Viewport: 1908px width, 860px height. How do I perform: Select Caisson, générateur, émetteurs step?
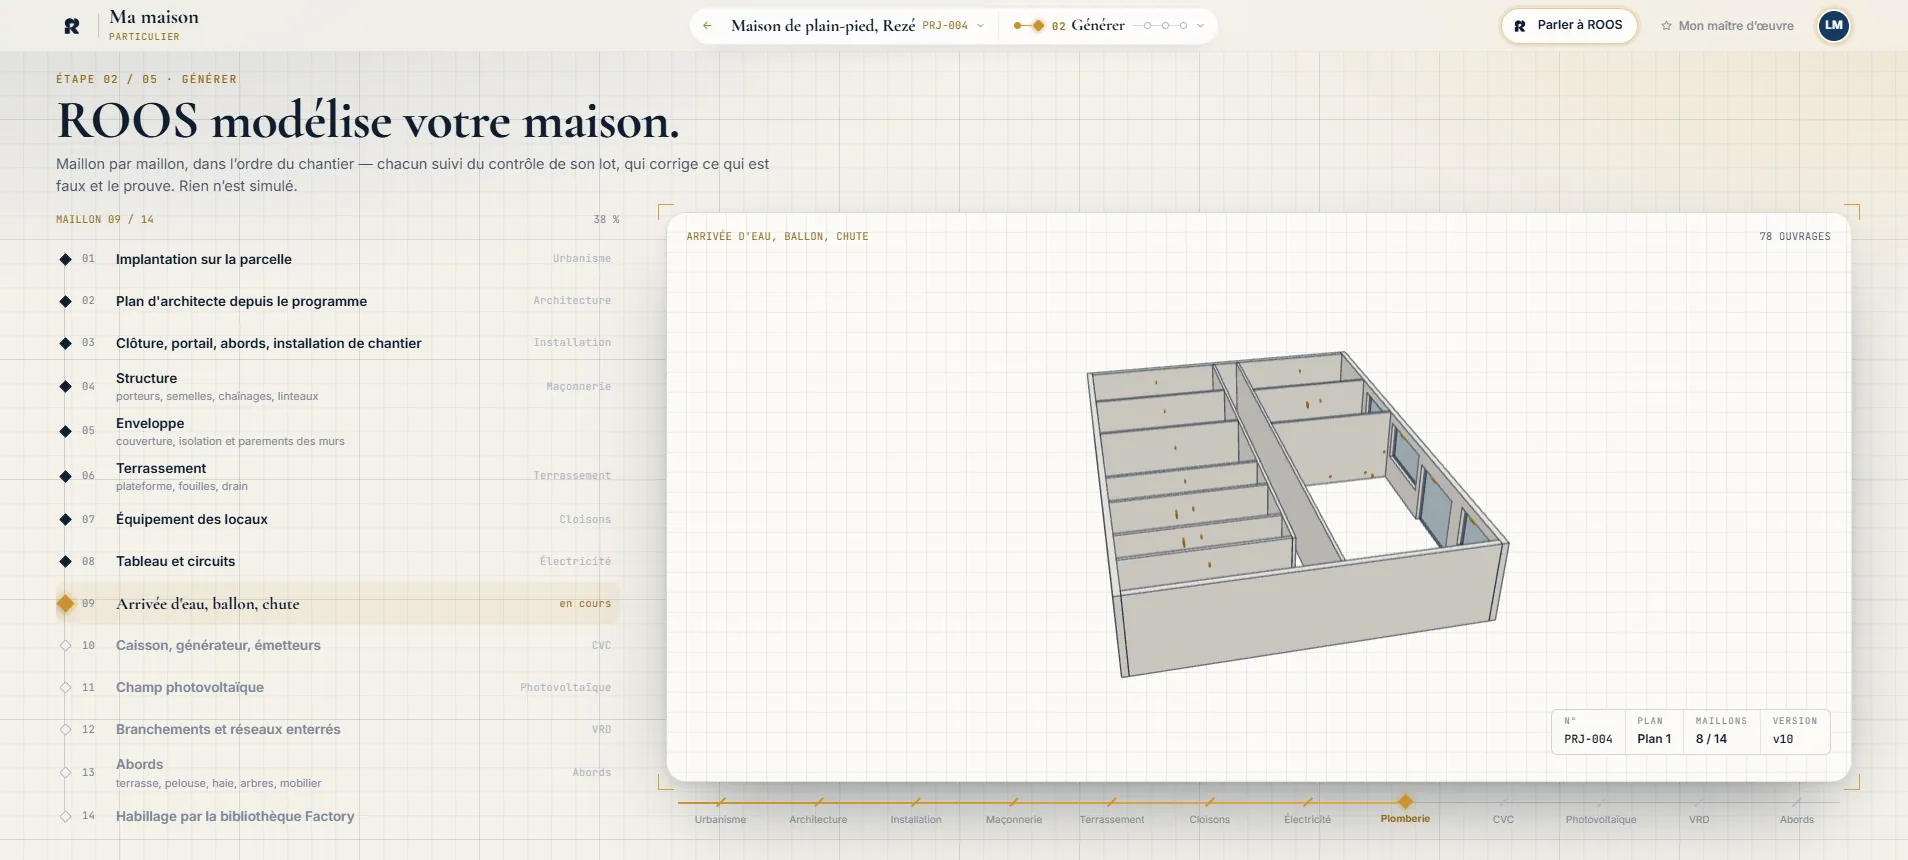coord(337,645)
